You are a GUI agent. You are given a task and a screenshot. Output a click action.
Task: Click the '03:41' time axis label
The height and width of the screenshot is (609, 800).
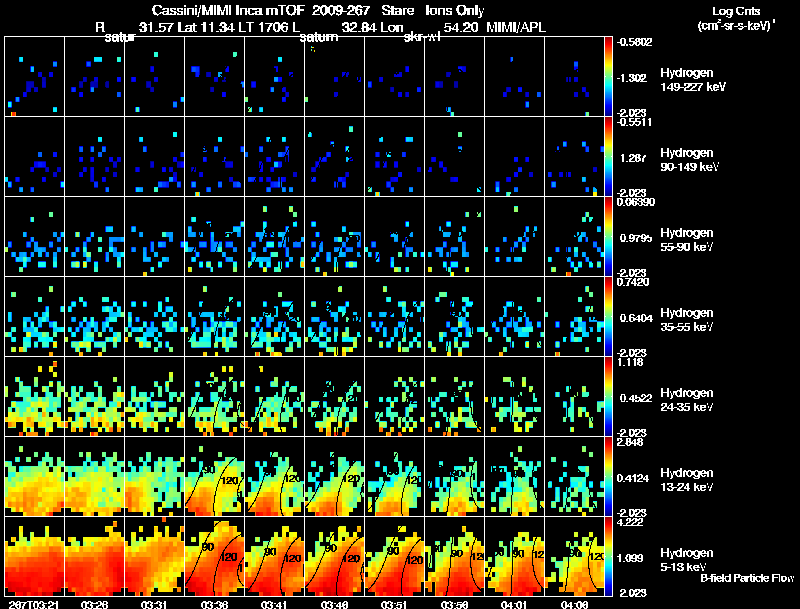click(x=274, y=604)
